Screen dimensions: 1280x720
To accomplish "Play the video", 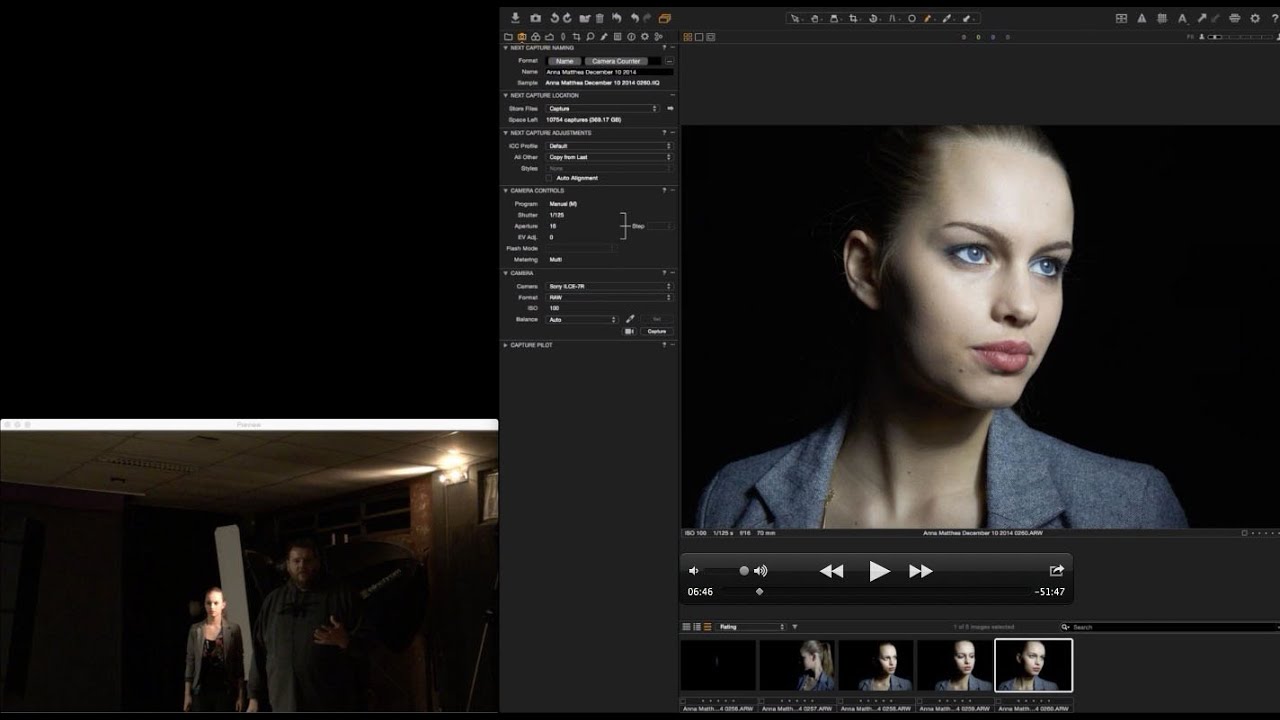I will (x=879, y=571).
